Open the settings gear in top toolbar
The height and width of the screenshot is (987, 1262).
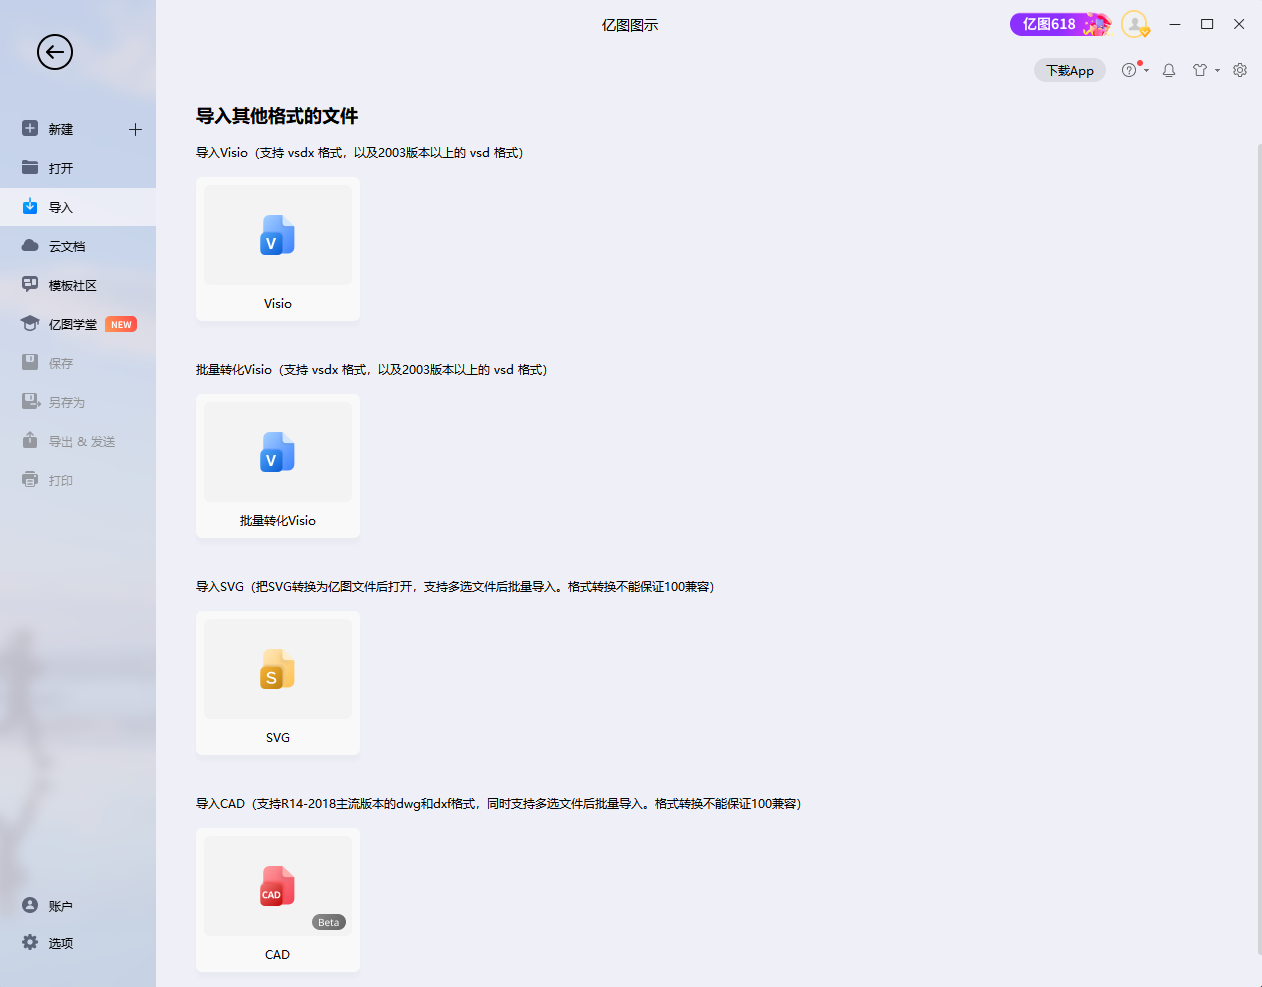pyautogui.click(x=1240, y=70)
